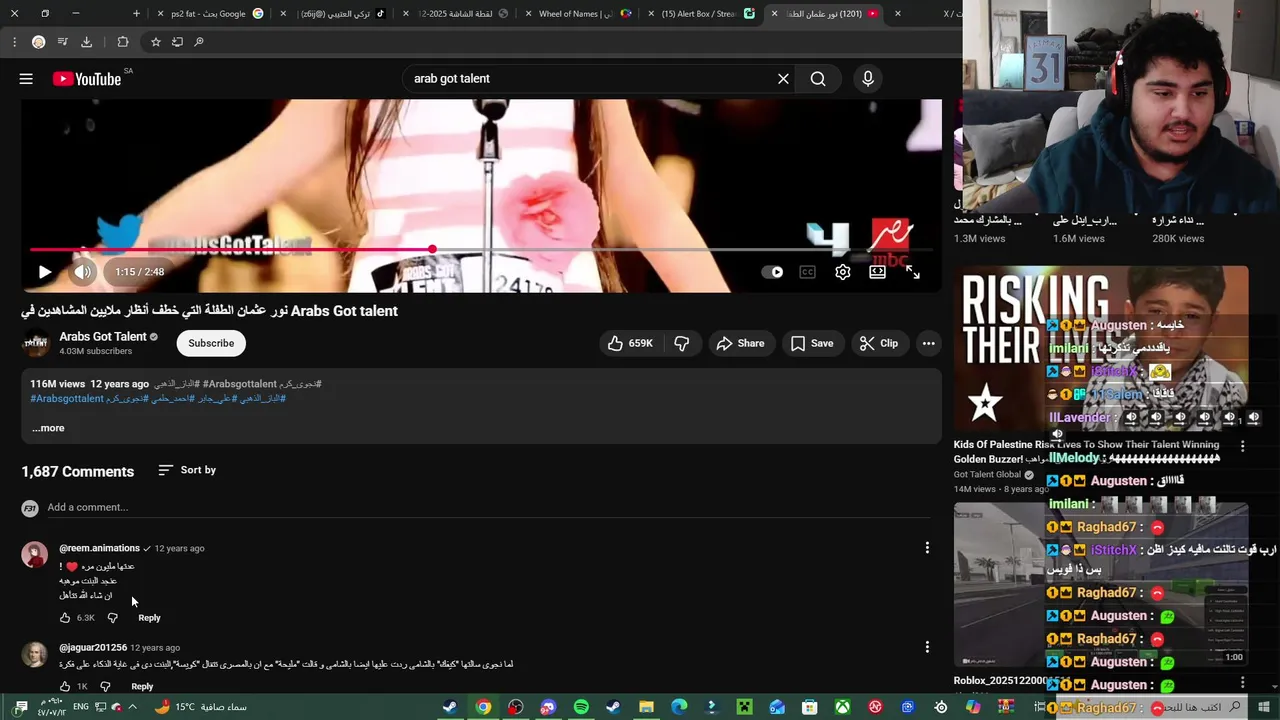Enter fullscreen mode in the player
Viewport: 1280px width, 720px height.
tap(913, 272)
